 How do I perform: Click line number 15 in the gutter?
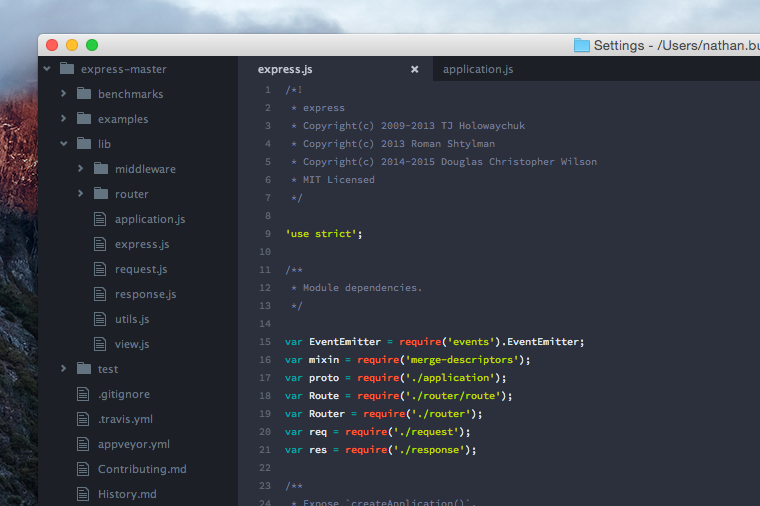coord(265,342)
